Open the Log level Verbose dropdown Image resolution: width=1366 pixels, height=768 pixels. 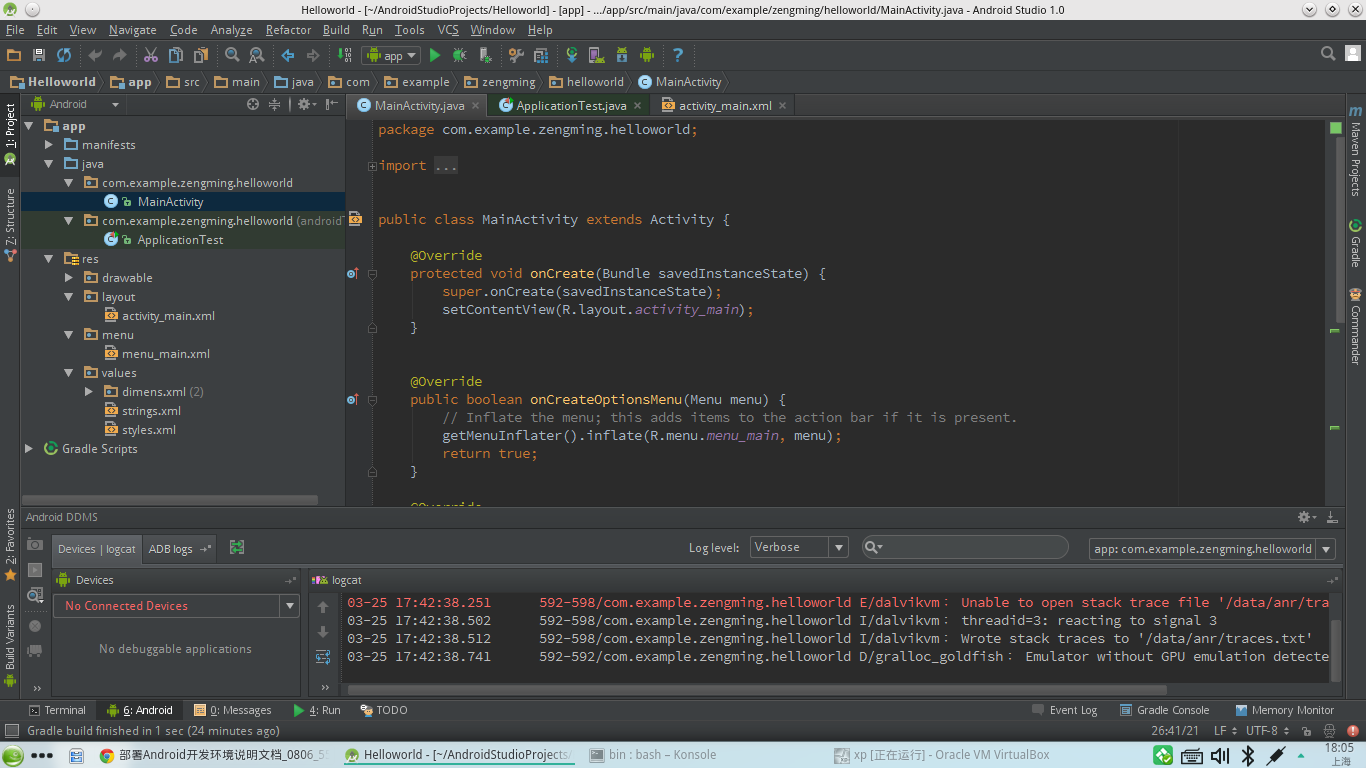pyautogui.click(x=800, y=547)
